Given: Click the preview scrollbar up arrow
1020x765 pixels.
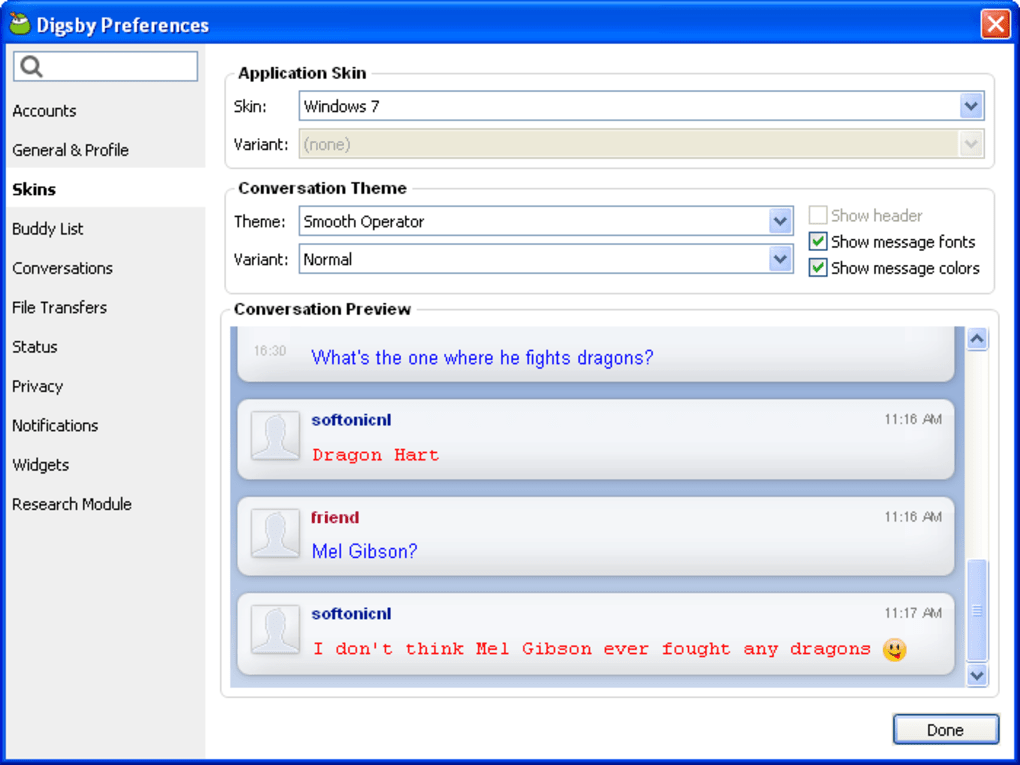Looking at the screenshot, I should click(x=976, y=338).
